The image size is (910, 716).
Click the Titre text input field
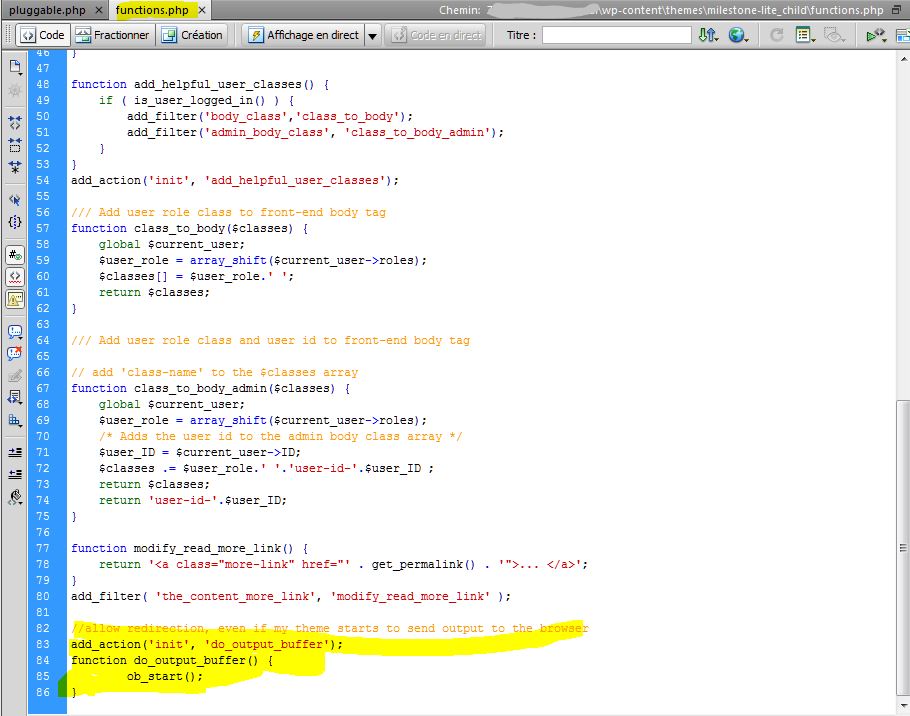tap(616, 35)
